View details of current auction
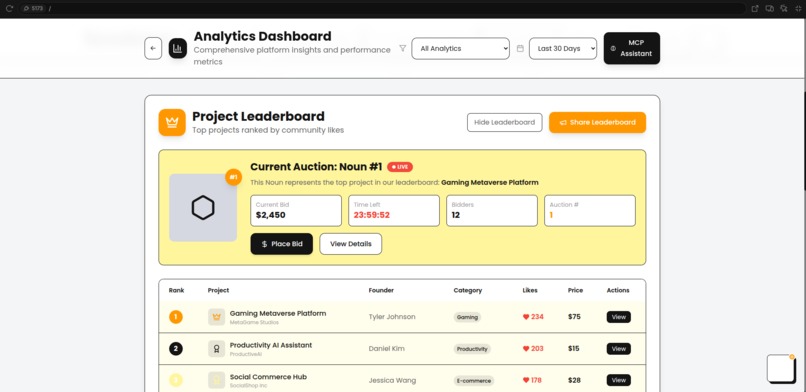Image resolution: width=806 pixels, height=392 pixels. [x=351, y=244]
